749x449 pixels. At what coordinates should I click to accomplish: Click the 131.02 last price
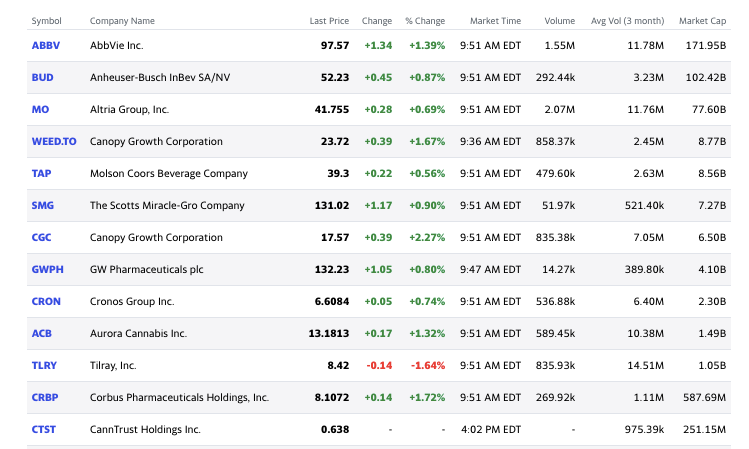click(332, 205)
